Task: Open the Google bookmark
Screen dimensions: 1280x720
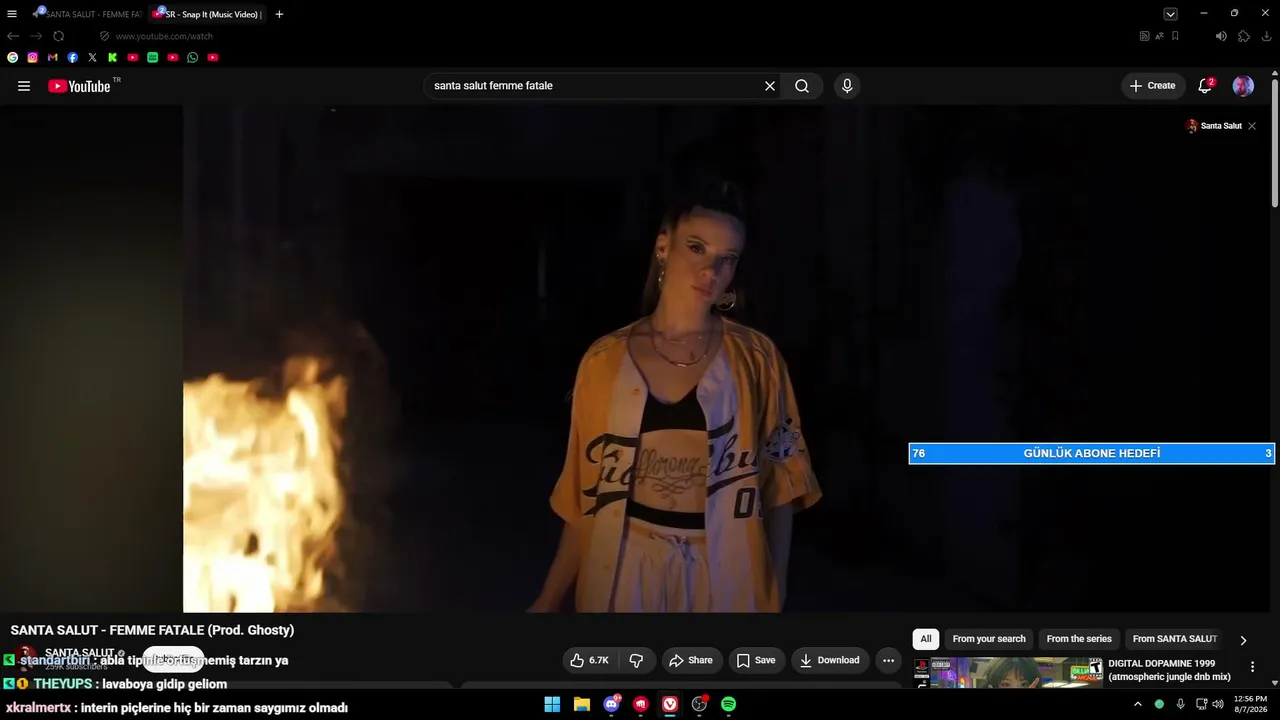Action: point(13,58)
